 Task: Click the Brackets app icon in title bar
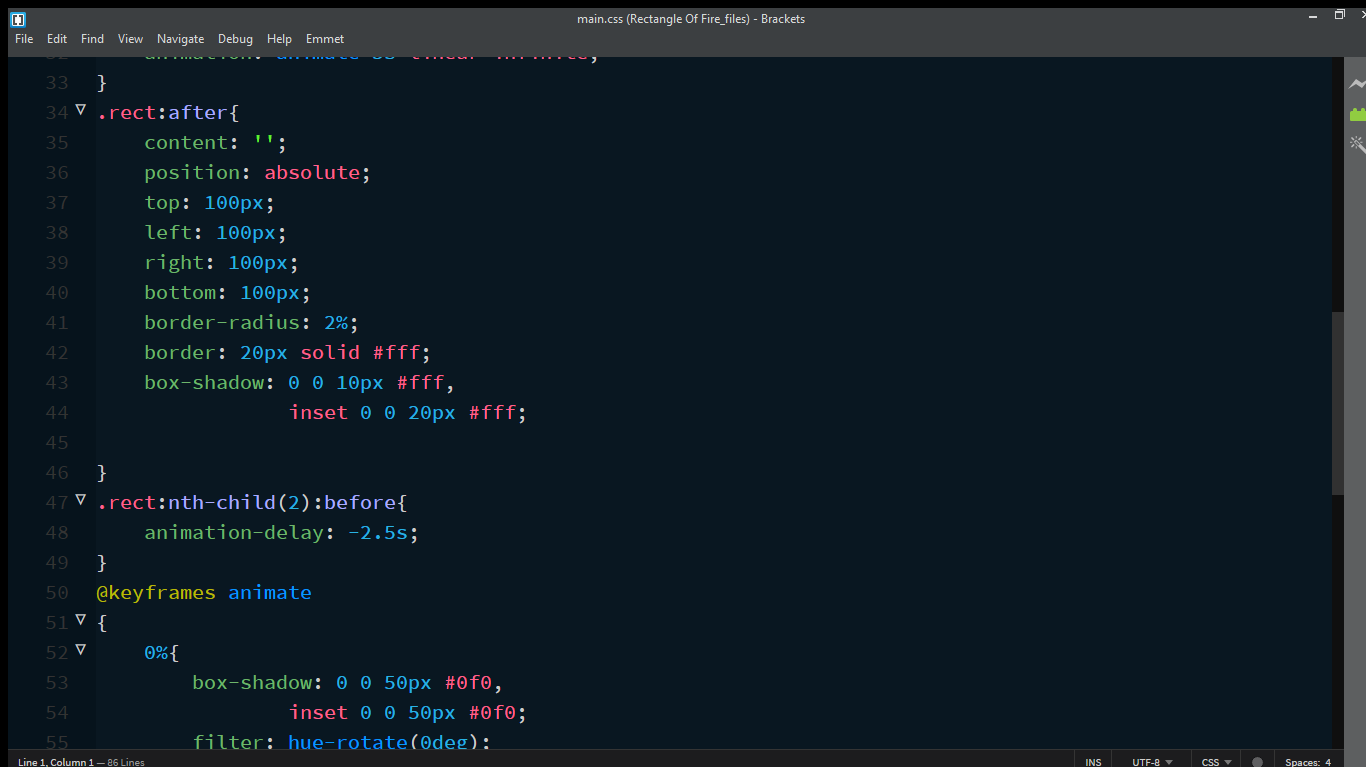(x=18, y=18)
